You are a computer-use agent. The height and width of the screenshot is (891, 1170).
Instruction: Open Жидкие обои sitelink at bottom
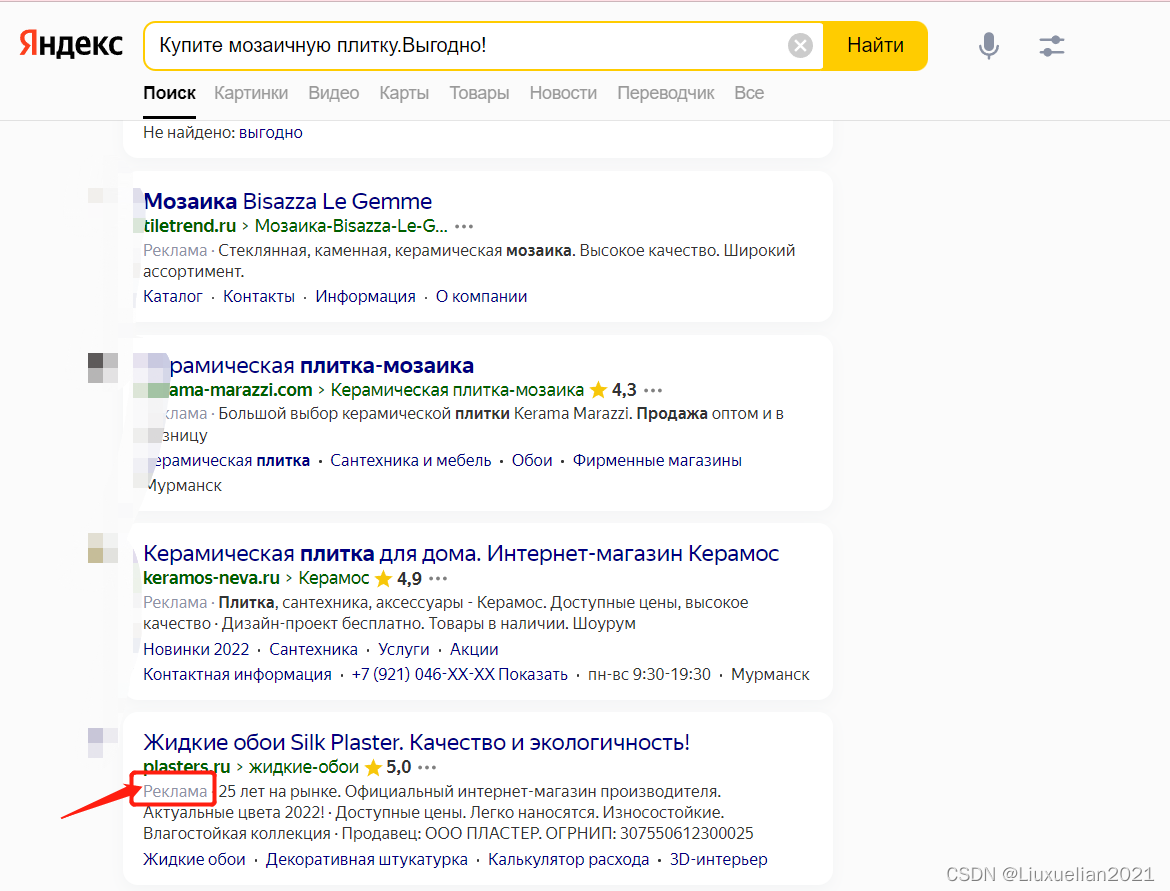tap(194, 860)
